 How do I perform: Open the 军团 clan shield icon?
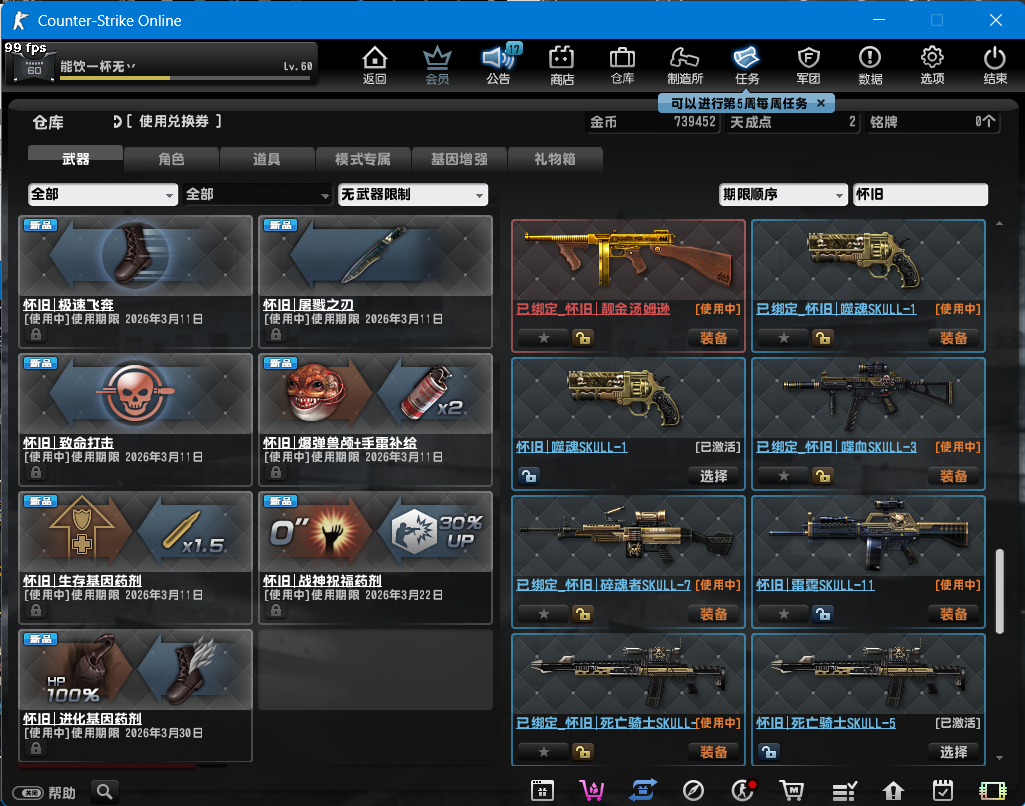point(809,65)
